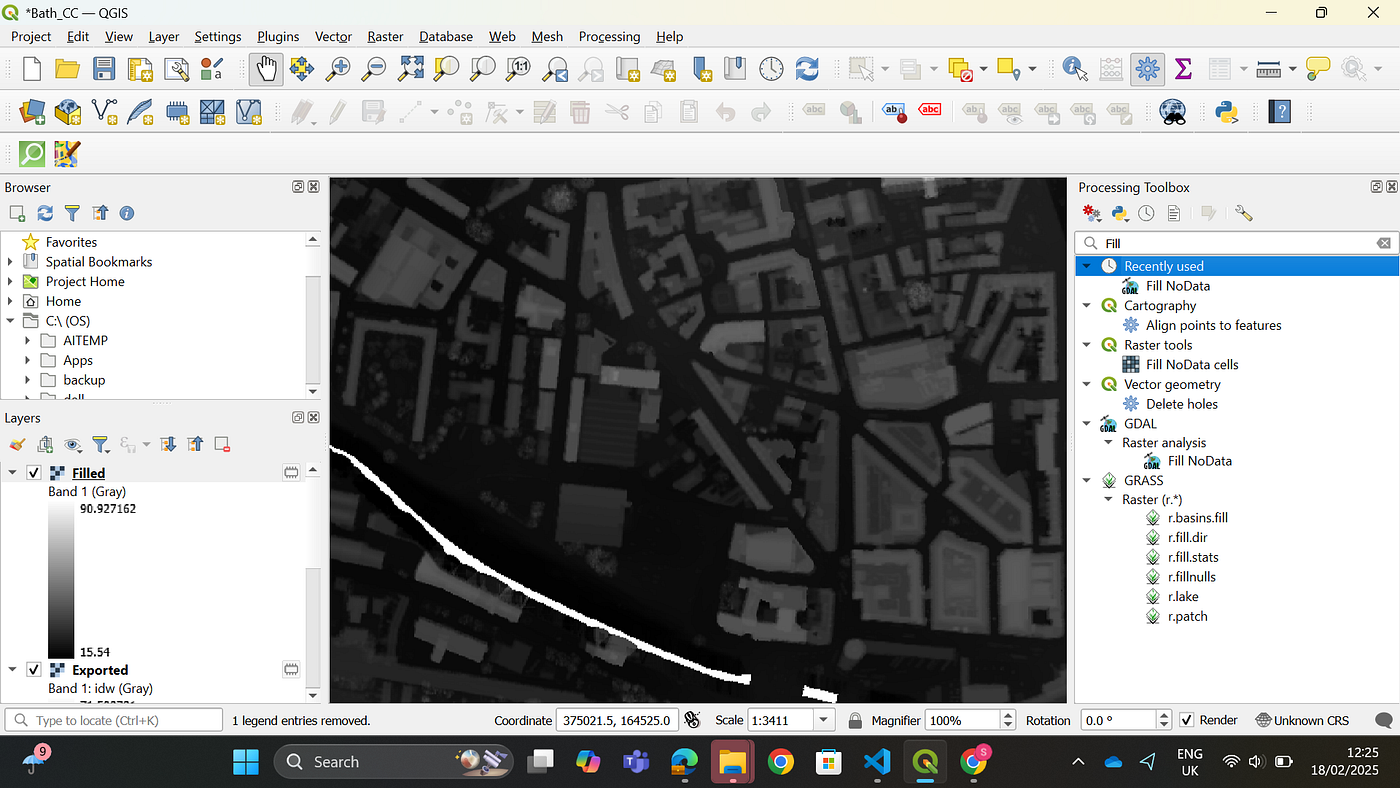Click the Pan Map to Selection icon
The width and height of the screenshot is (1400, 788).
tap(301, 69)
